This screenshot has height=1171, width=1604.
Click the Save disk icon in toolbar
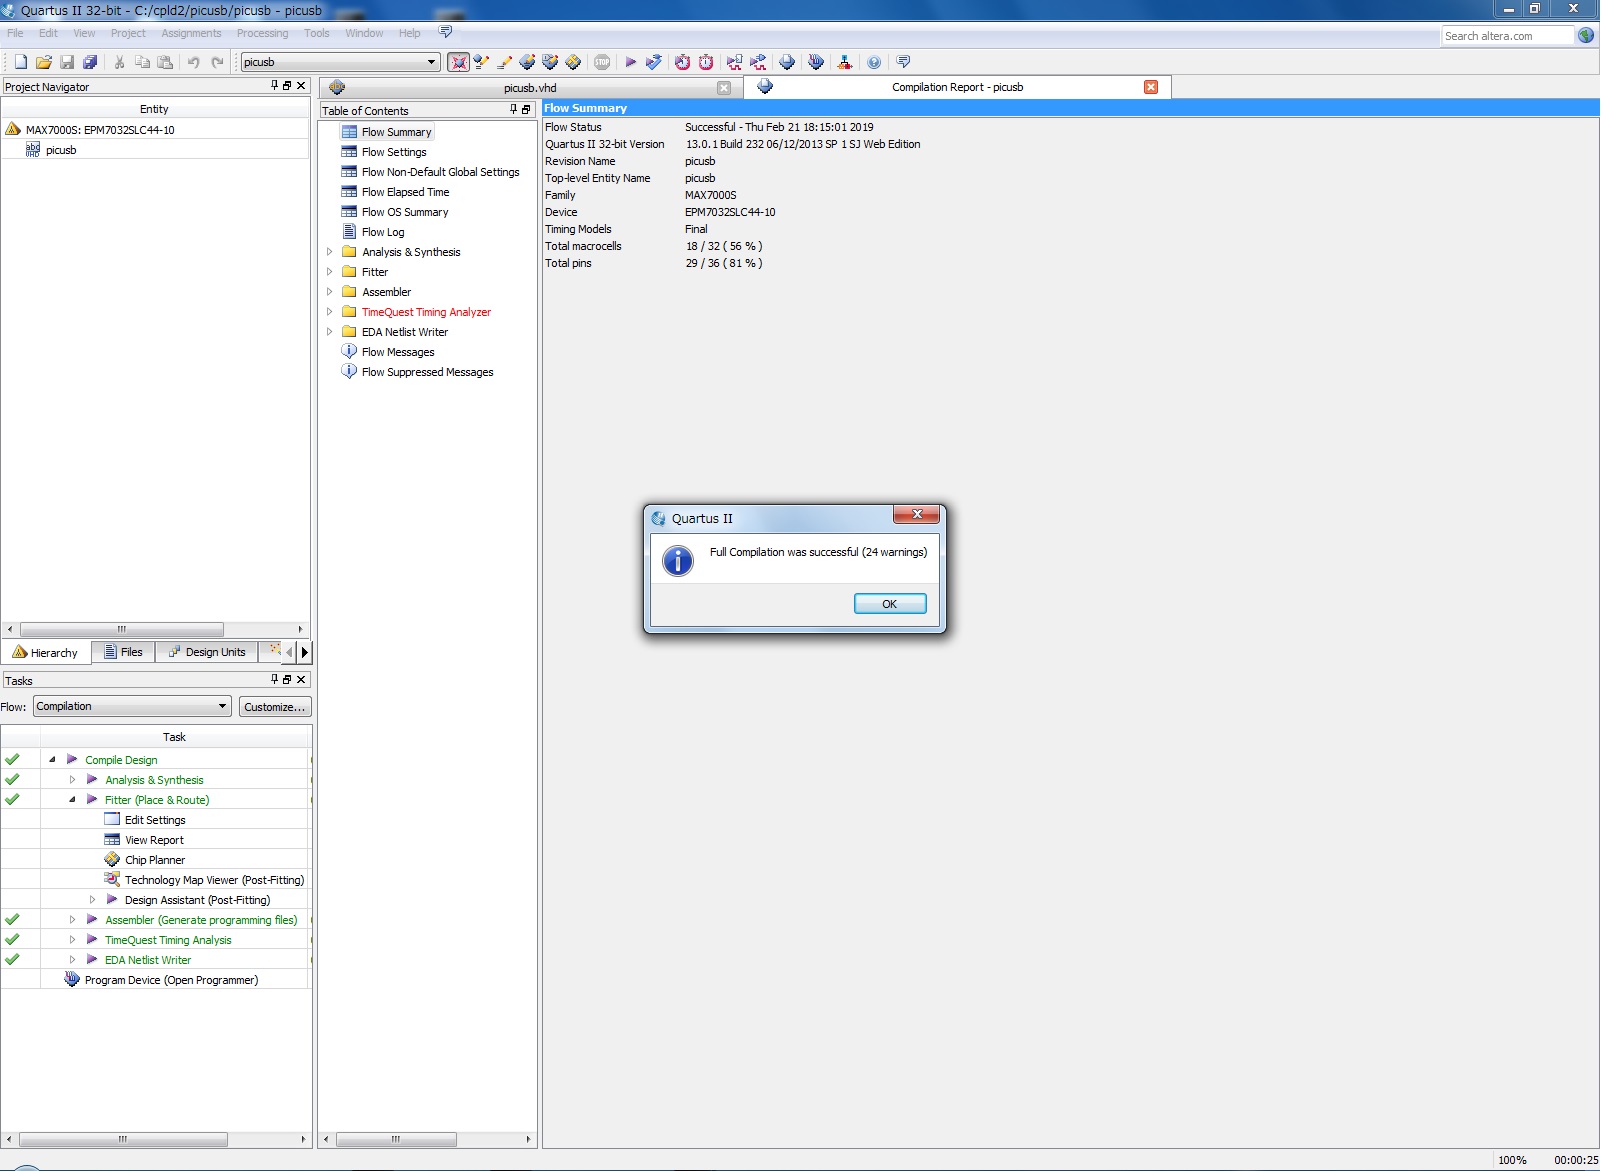tap(67, 62)
